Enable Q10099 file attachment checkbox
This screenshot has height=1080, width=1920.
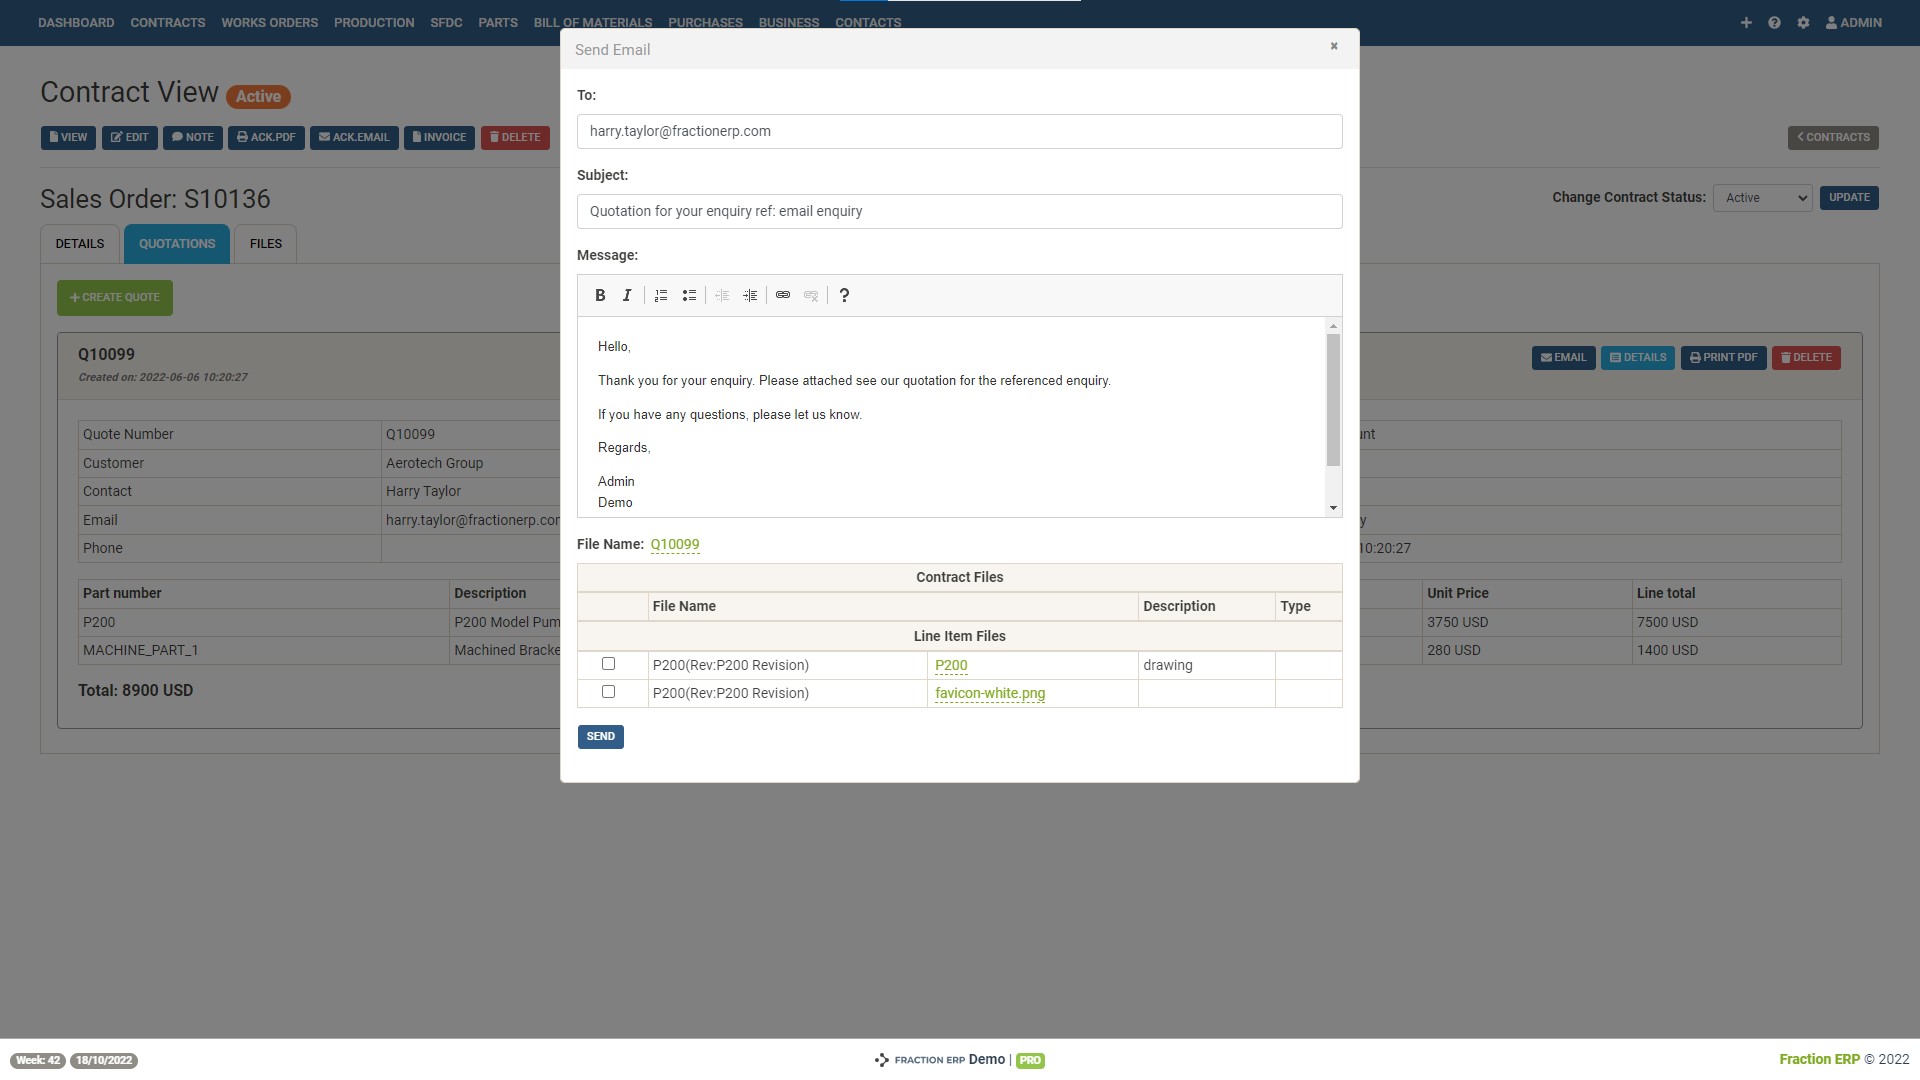pyautogui.click(x=608, y=663)
